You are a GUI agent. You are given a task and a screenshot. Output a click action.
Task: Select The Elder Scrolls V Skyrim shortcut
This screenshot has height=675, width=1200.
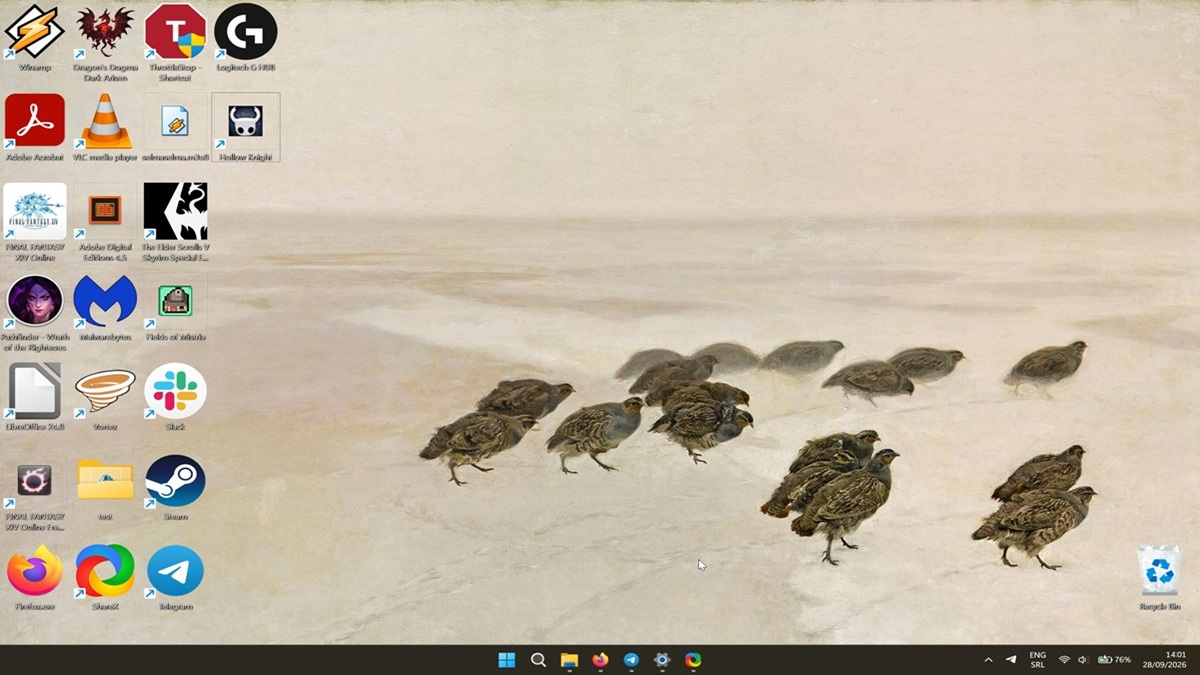point(175,222)
